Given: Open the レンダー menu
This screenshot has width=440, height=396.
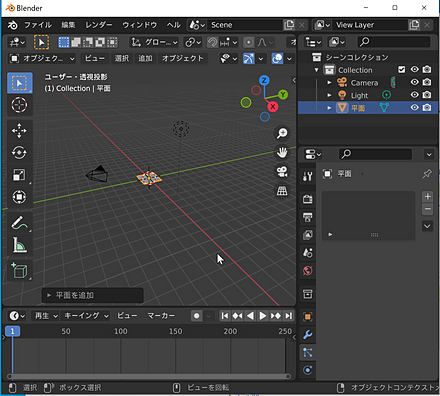Looking at the screenshot, I should (x=98, y=25).
